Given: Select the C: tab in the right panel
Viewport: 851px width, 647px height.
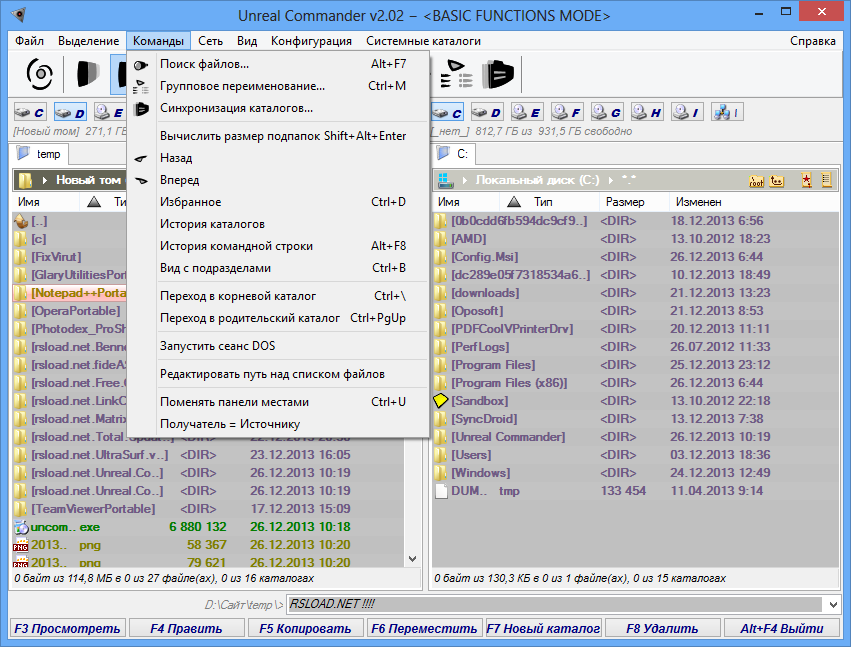Looking at the screenshot, I should (x=454, y=154).
